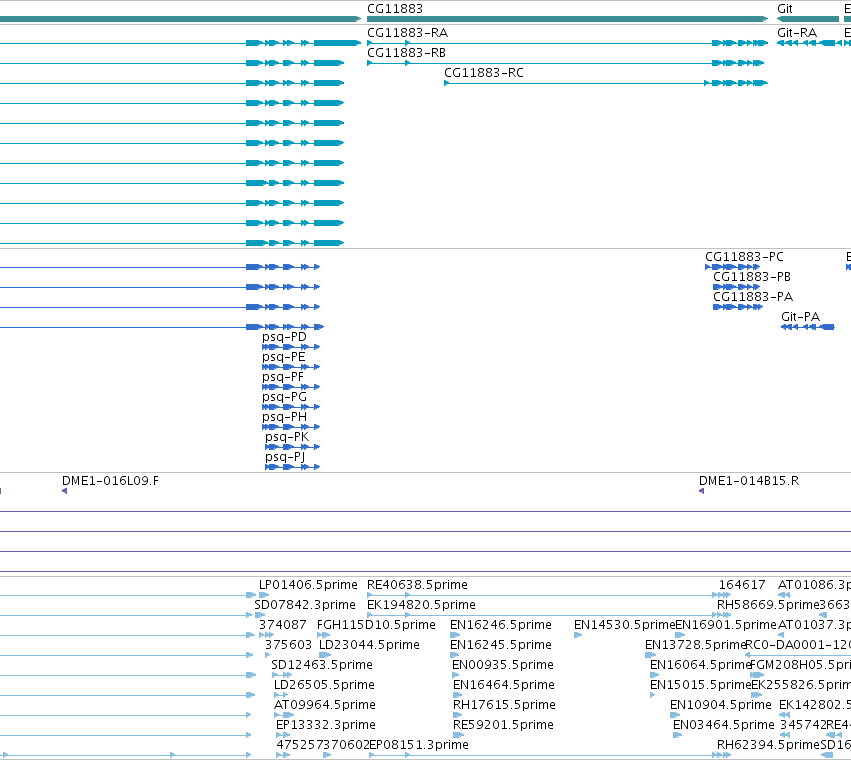
Task: Select protein CG11883-PB label
Action: [752, 277]
